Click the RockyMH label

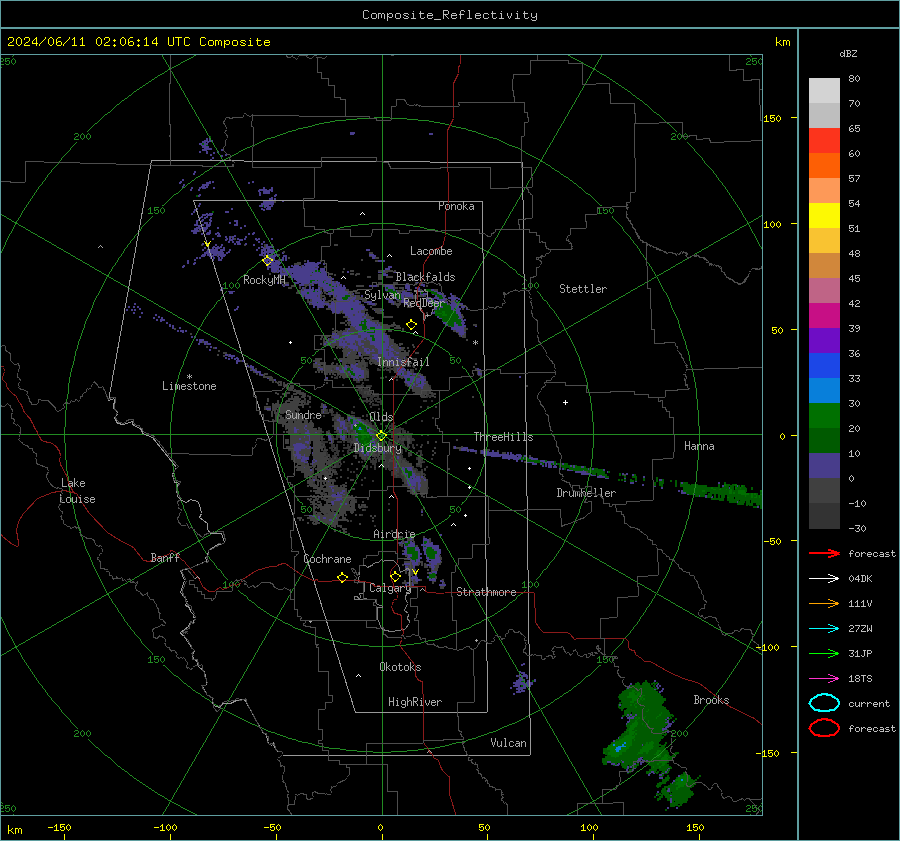click(265, 280)
